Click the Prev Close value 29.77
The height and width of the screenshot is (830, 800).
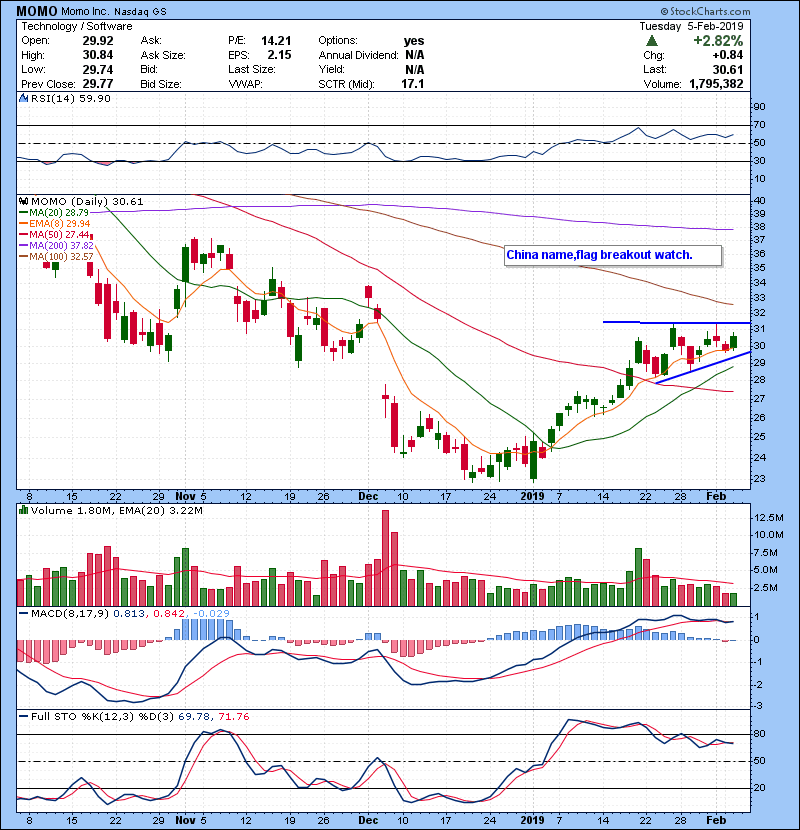[98, 84]
